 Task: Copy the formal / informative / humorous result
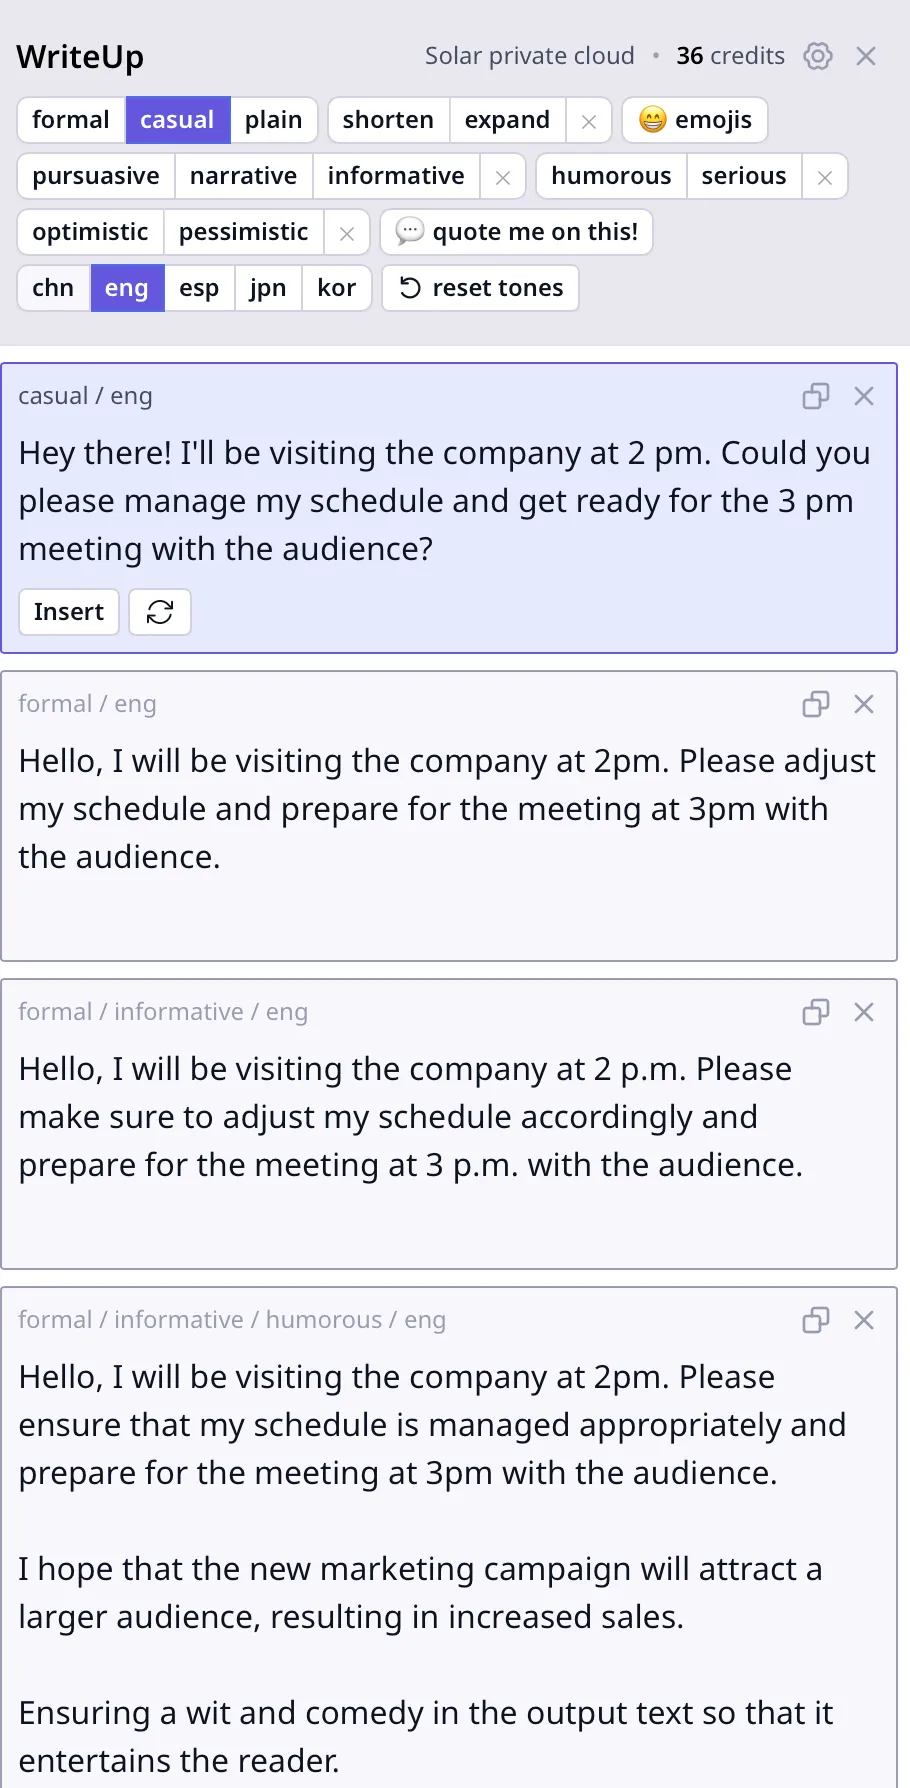click(816, 1320)
